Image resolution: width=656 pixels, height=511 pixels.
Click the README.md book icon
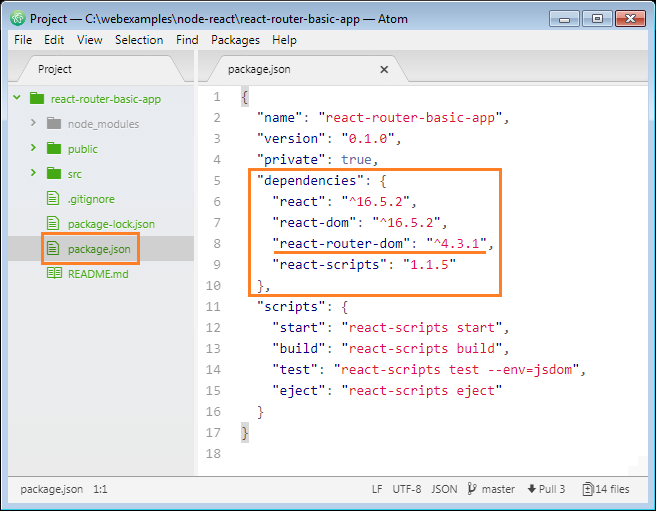(x=54, y=273)
